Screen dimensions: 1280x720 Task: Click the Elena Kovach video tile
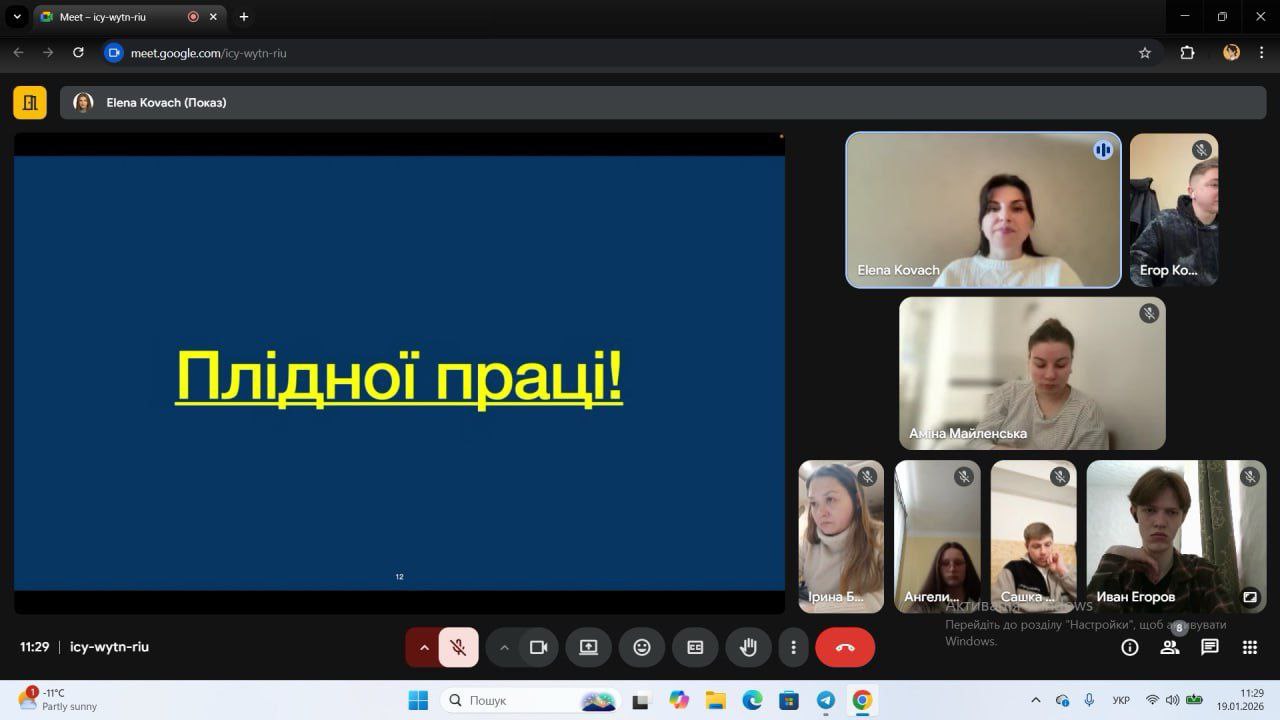pyautogui.click(x=983, y=210)
